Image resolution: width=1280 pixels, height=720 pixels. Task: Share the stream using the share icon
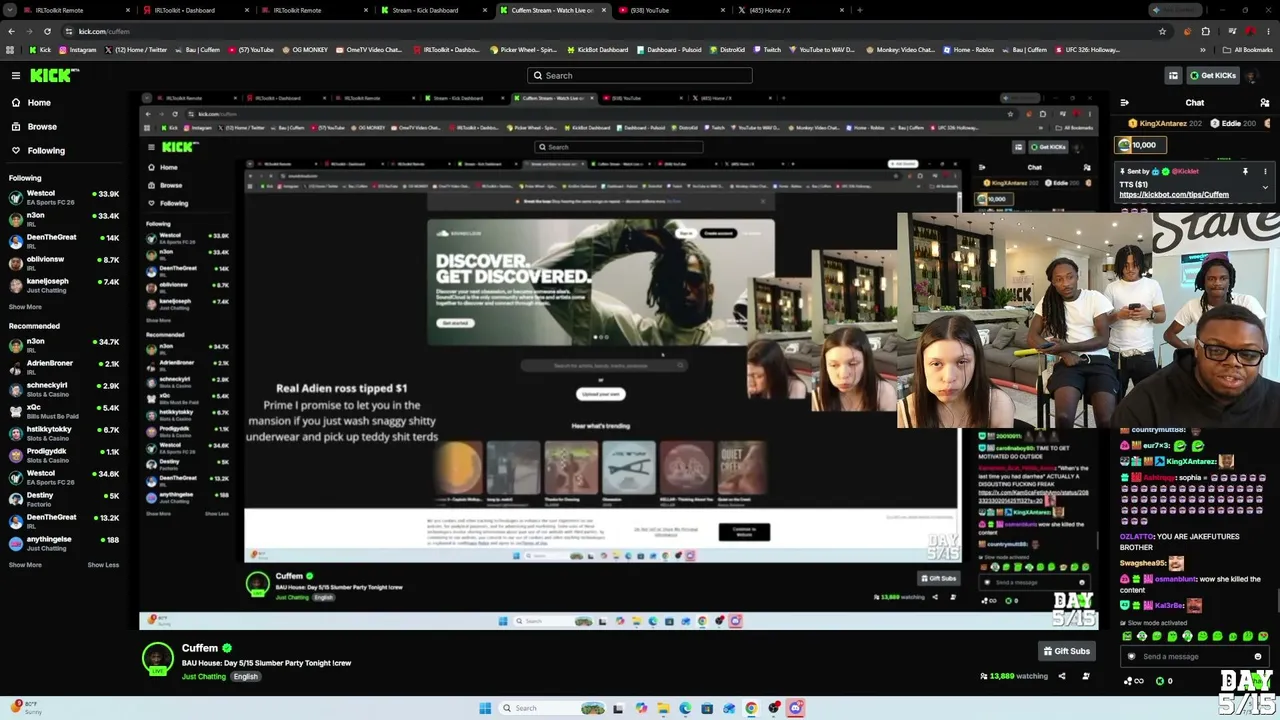tap(1062, 676)
